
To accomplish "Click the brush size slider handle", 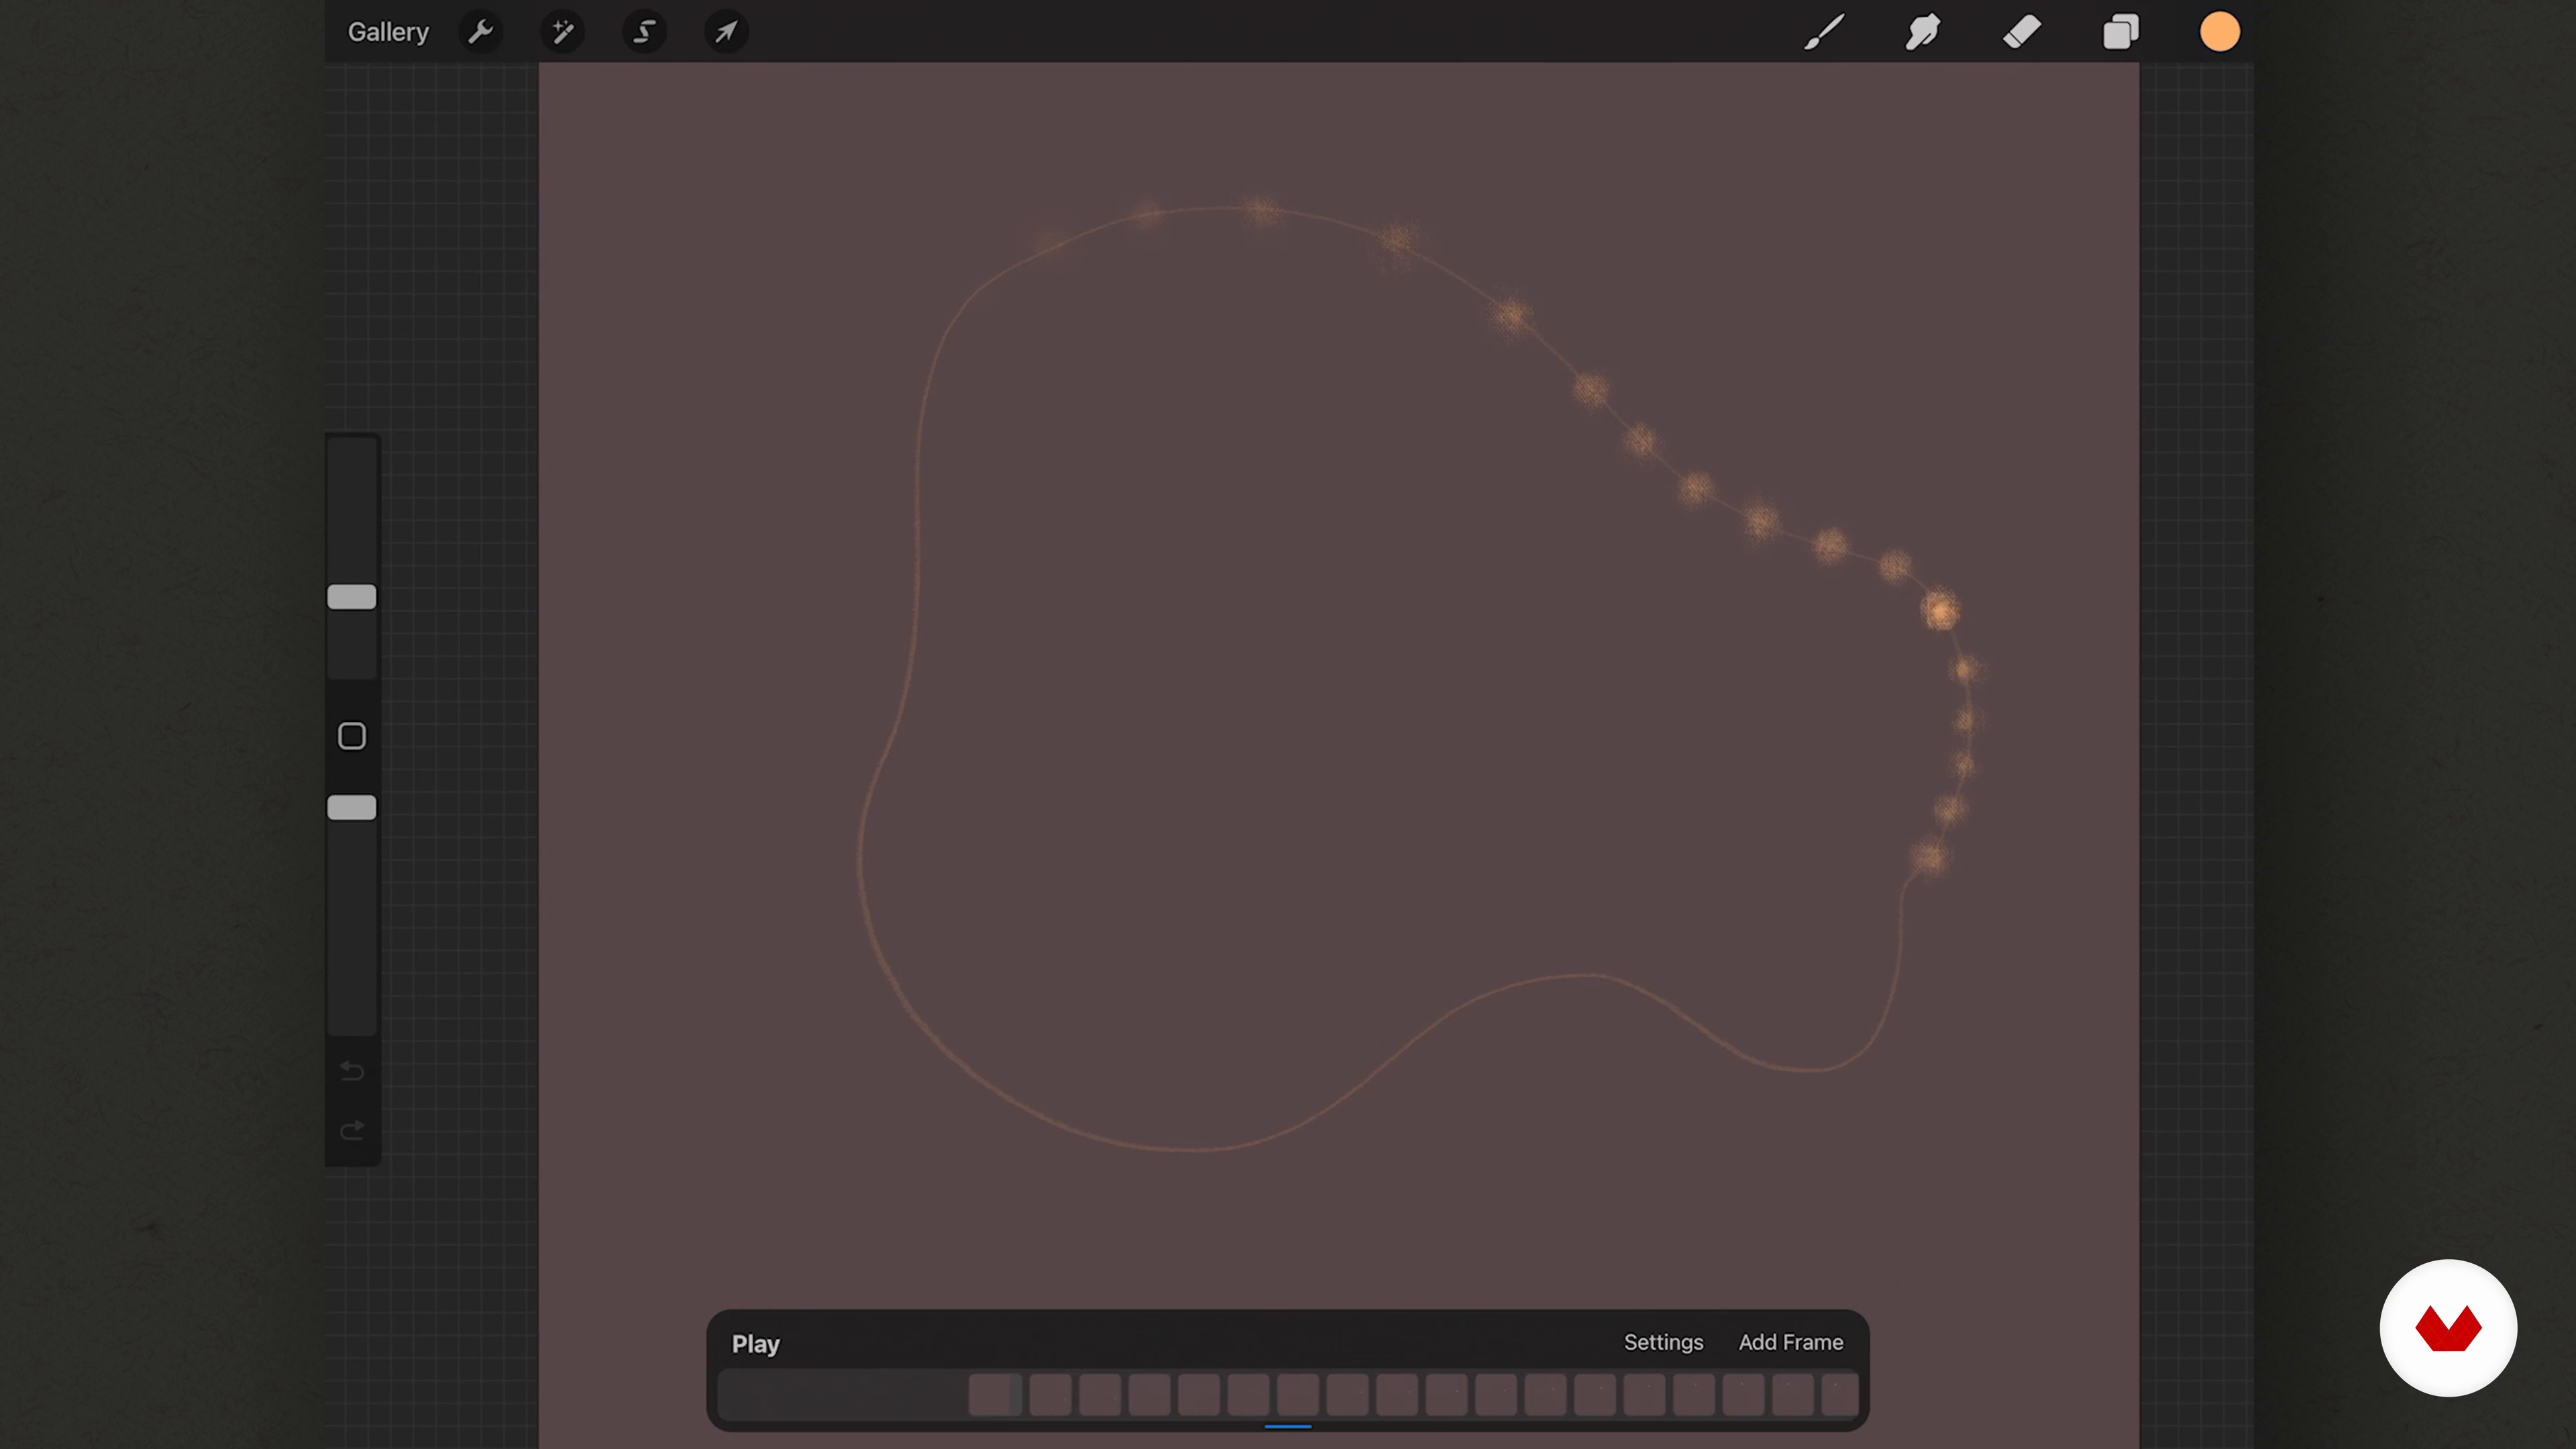I will [x=352, y=597].
